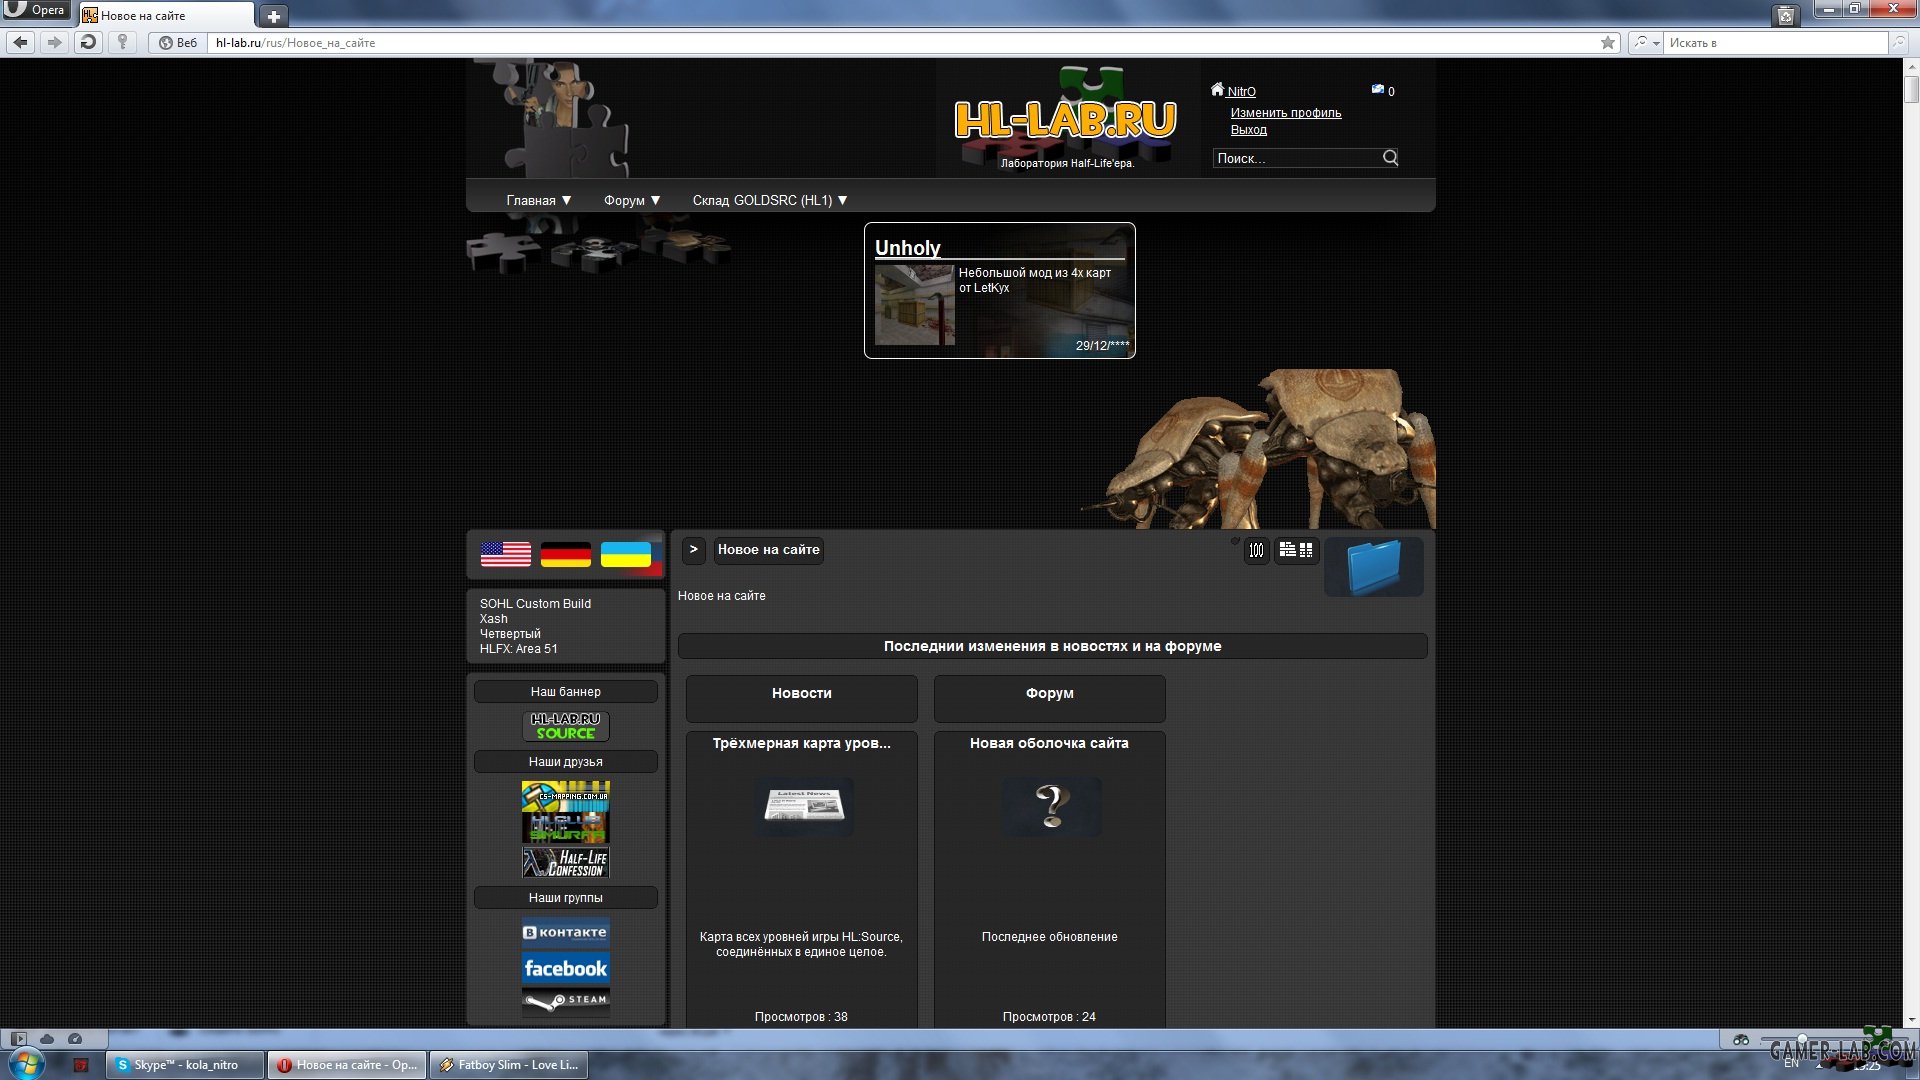Image resolution: width=1920 pixels, height=1080 pixels.
Task: Go back to the previous page
Action: [21, 42]
